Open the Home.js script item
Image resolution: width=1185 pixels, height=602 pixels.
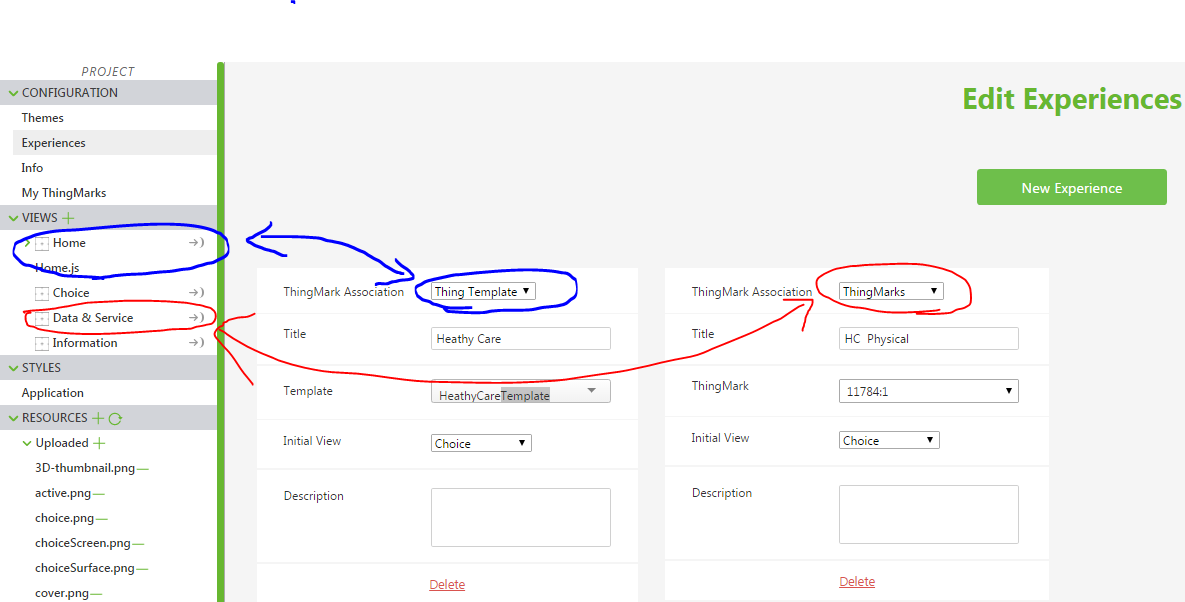click(x=57, y=267)
